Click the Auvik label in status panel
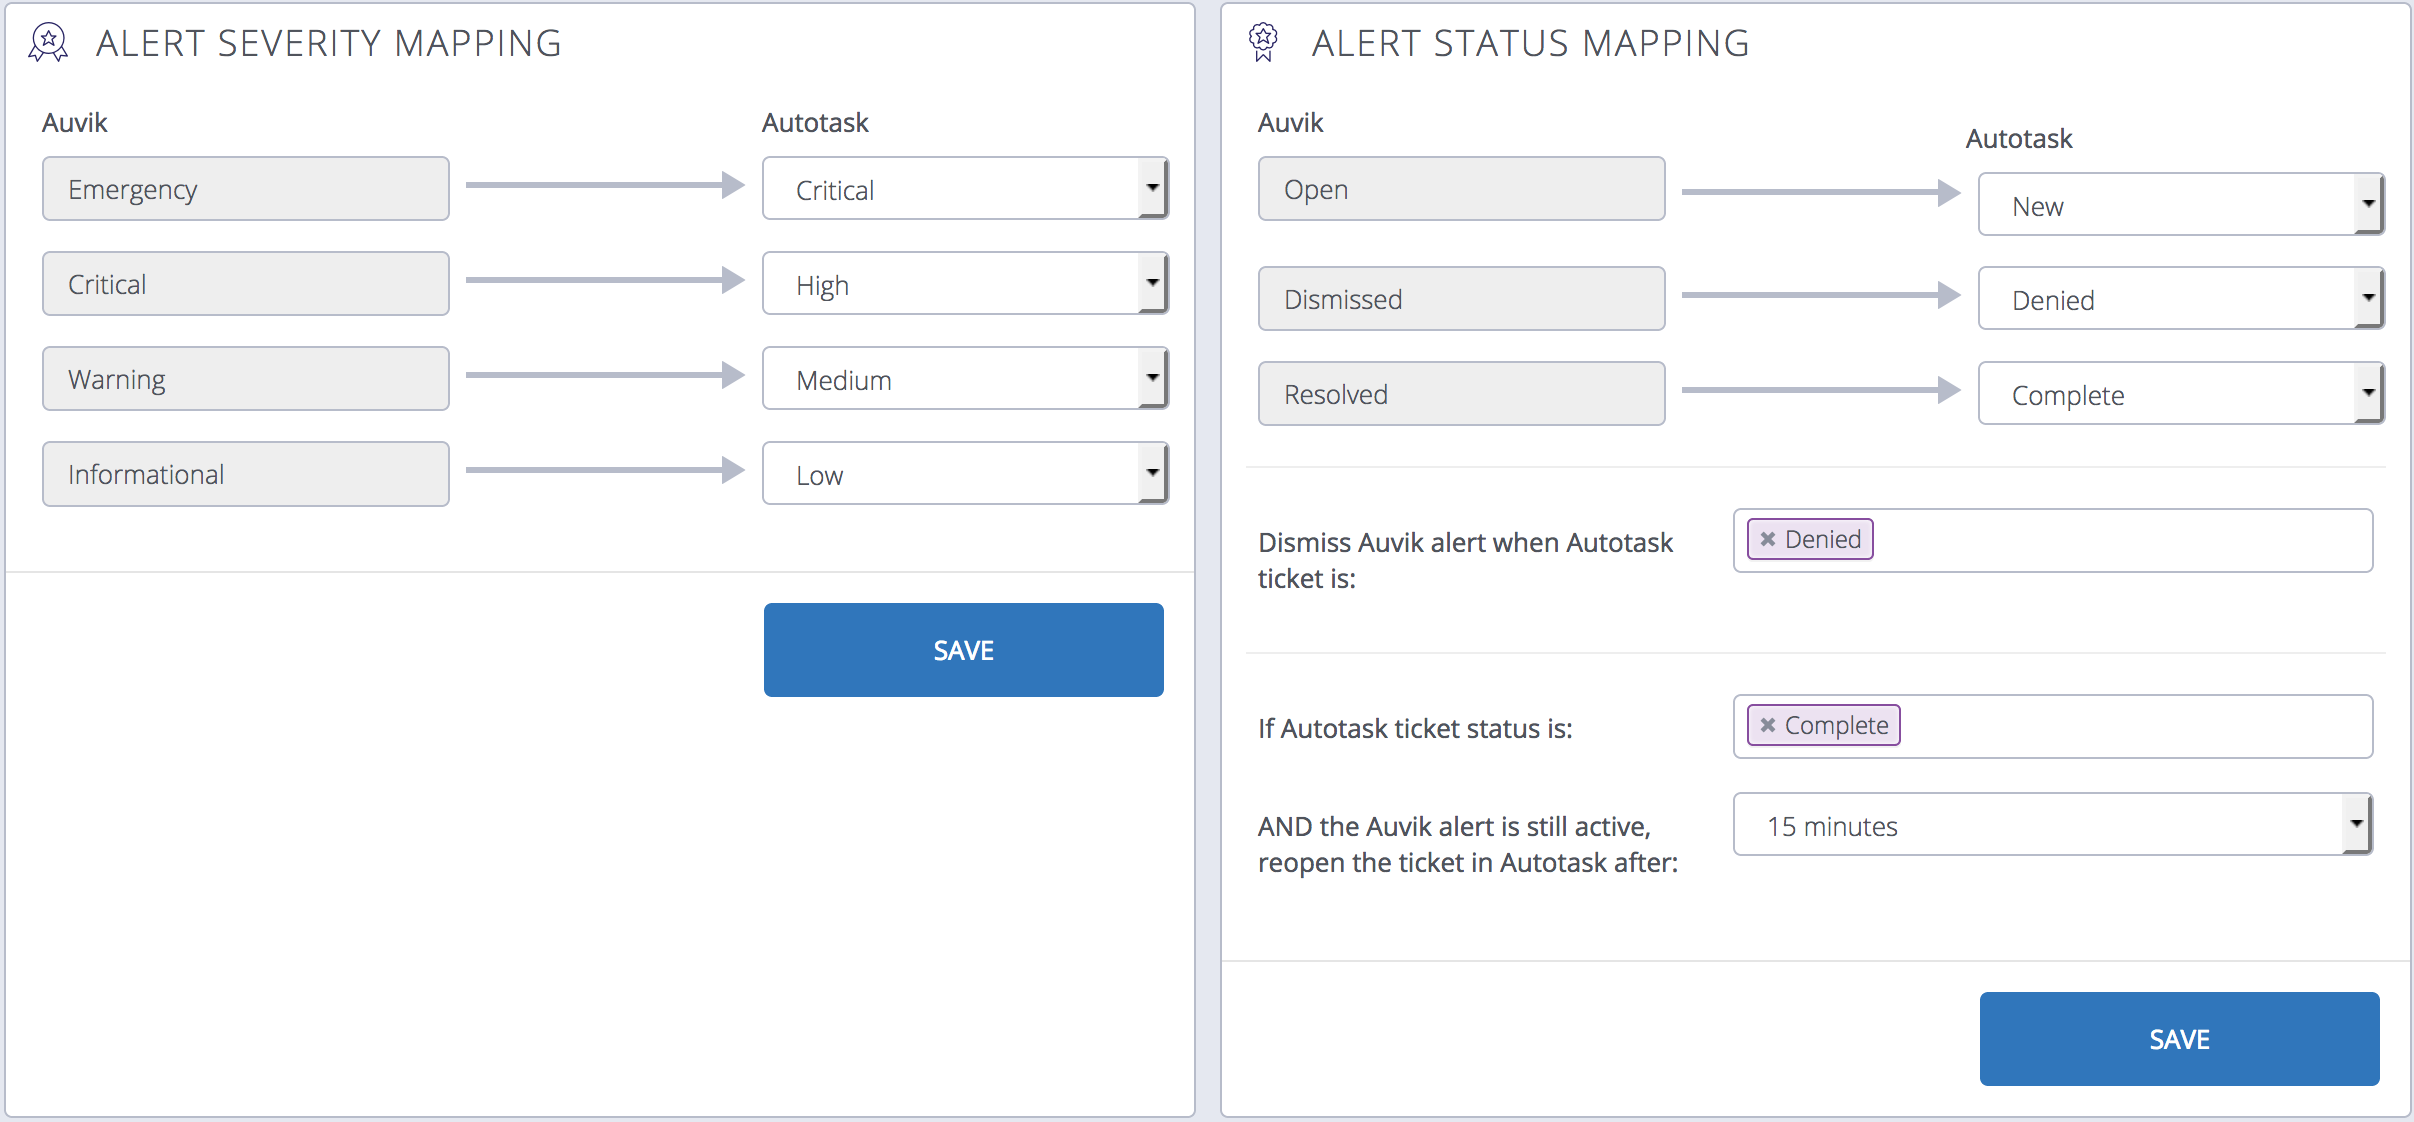The height and width of the screenshot is (1122, 2414). [1290, 122]
